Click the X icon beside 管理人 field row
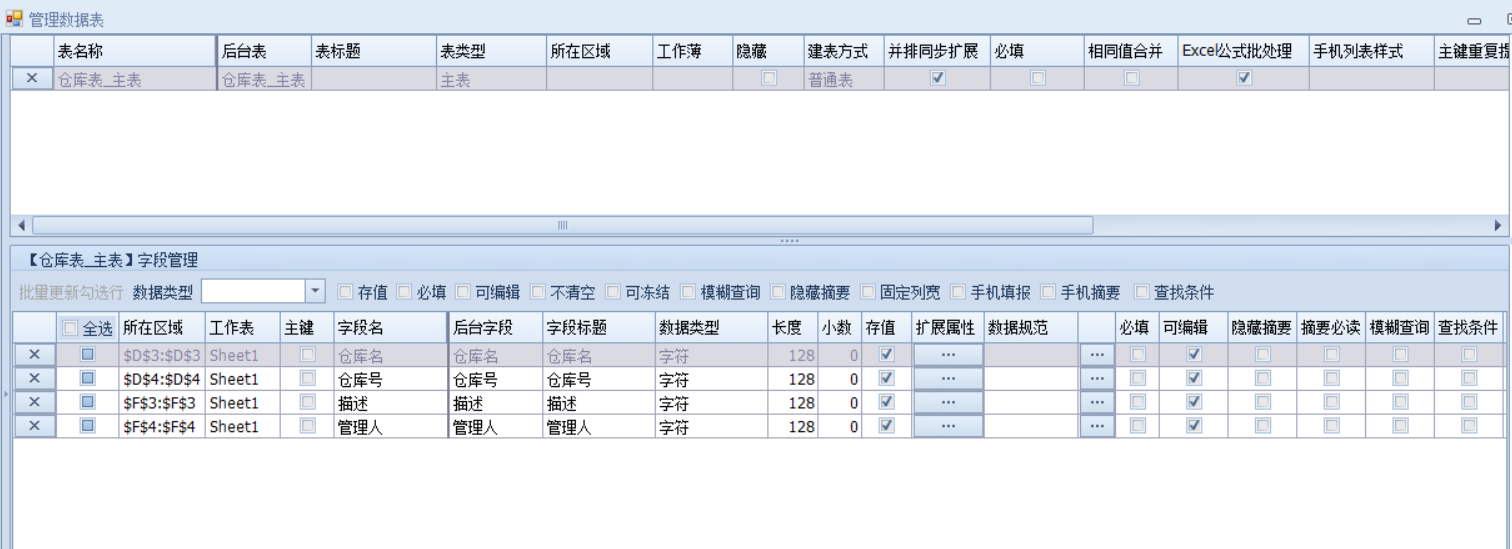The image size is (1512, 549). click(x=34, y=427)
